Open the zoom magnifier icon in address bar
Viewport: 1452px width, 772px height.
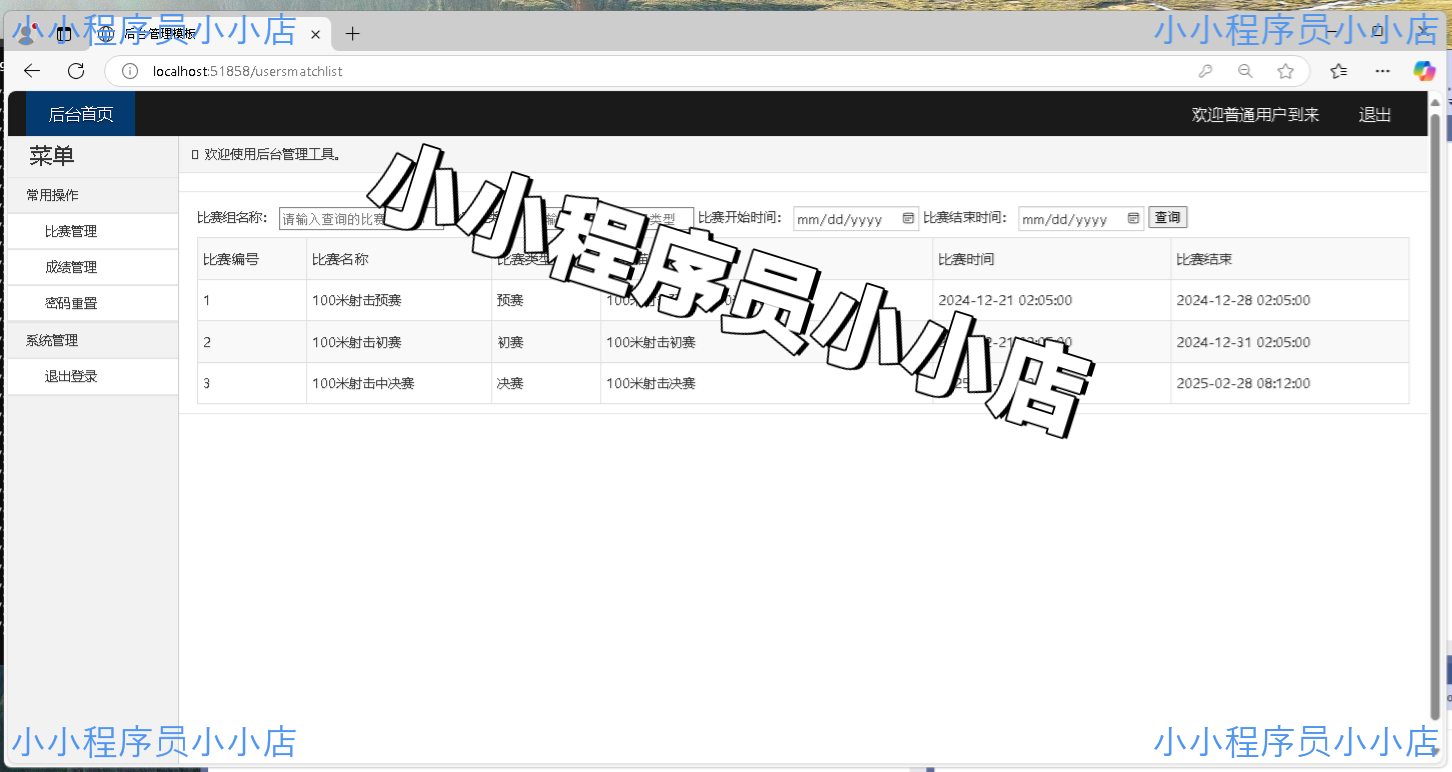1245,71
